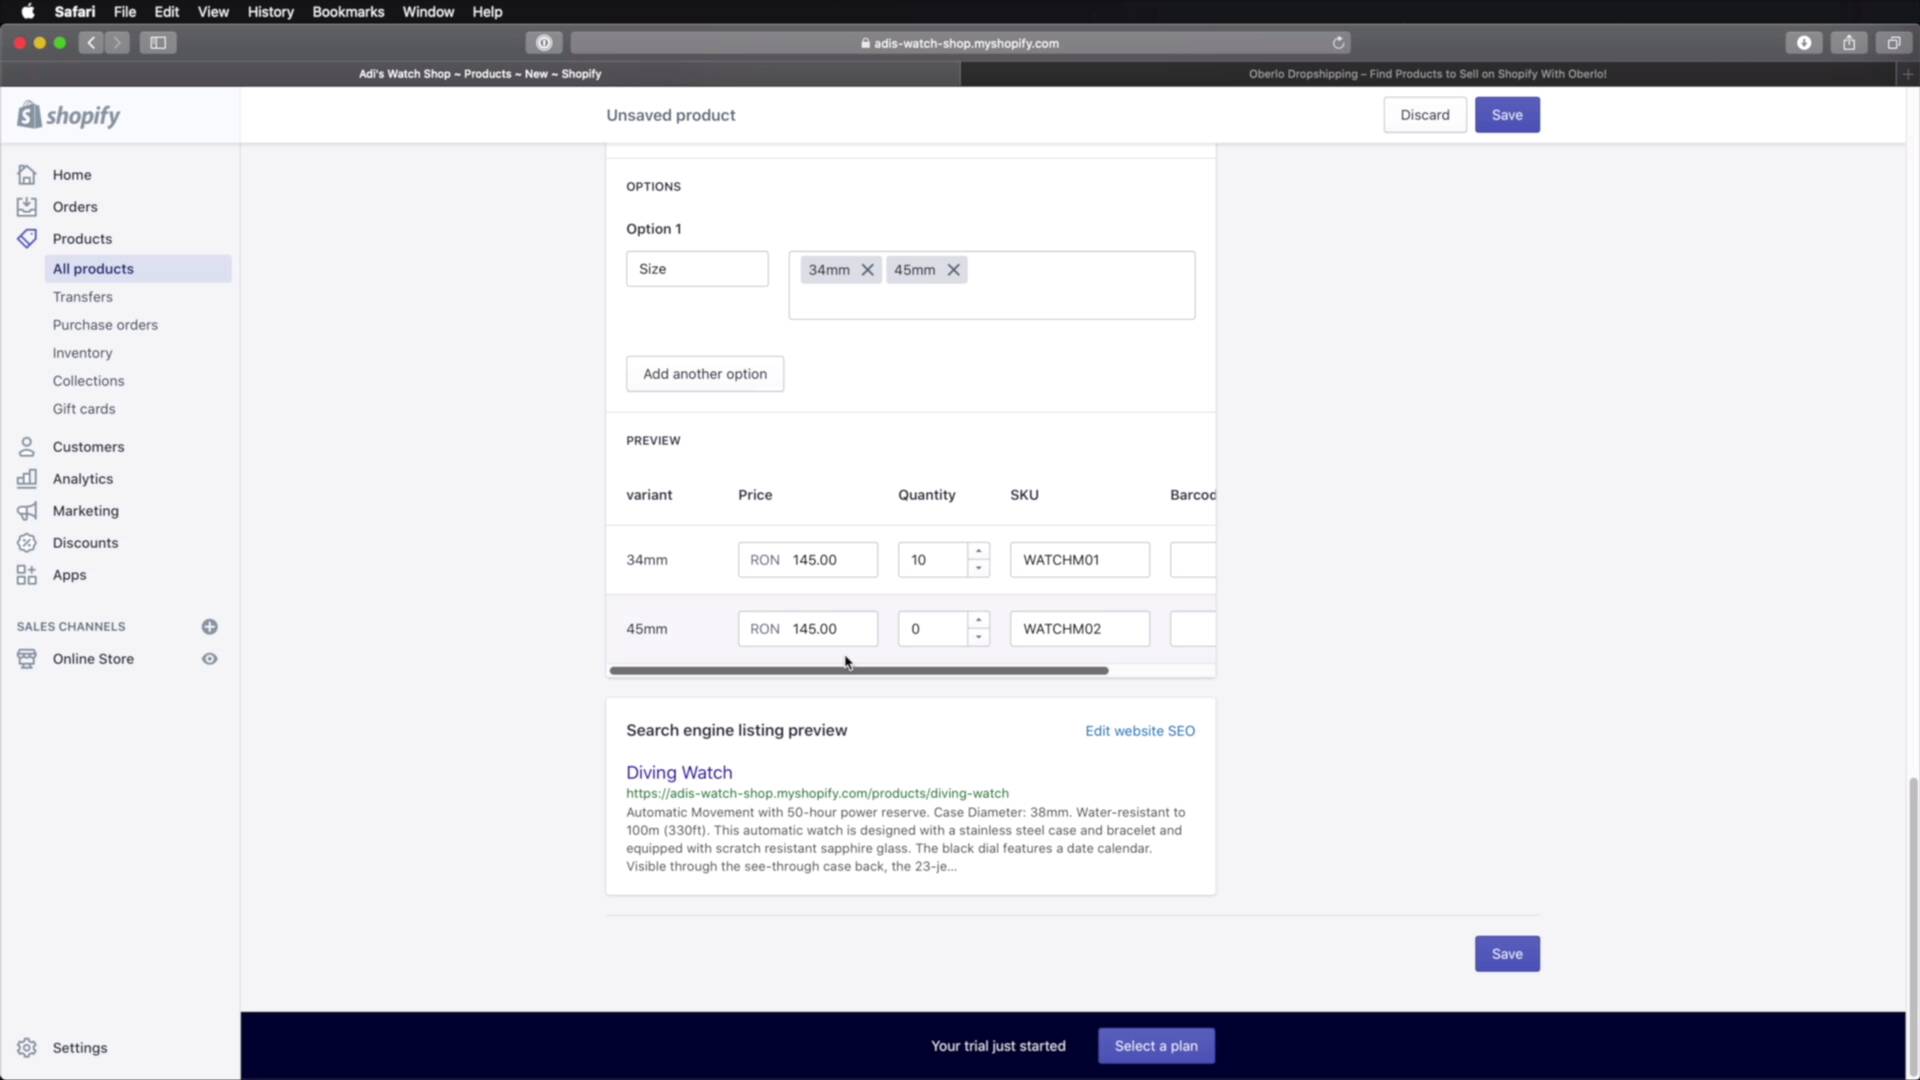1920x1080 pixels.
Task: Click the Customers person icon
Action: (x=27, y=447)
